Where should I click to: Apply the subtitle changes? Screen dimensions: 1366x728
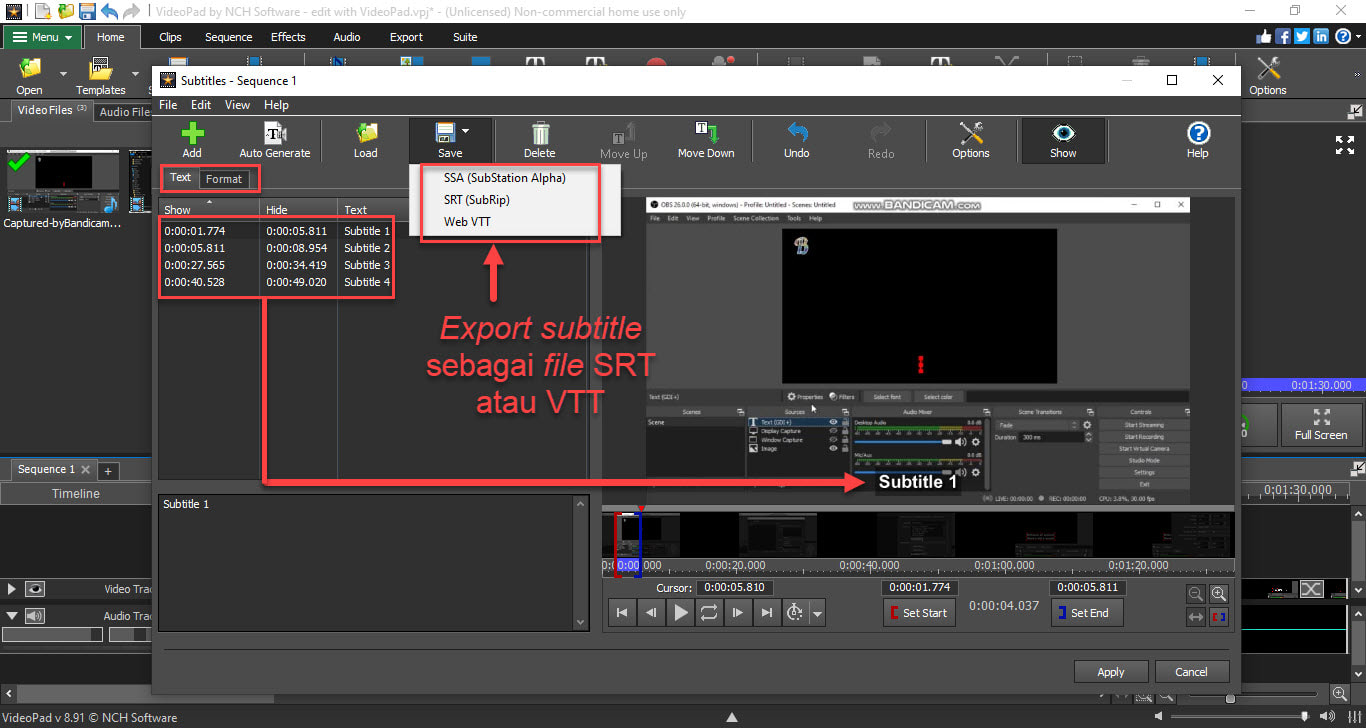click(x=1110, y=672)
